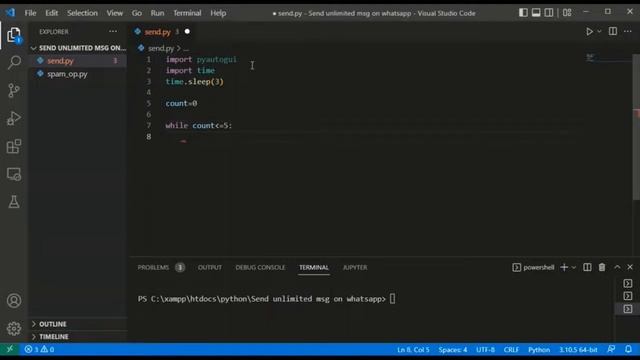The width and height of the screenshot is (640, 360).
Task: Click CRLF end of line selector
Action: tap(511, 350)
